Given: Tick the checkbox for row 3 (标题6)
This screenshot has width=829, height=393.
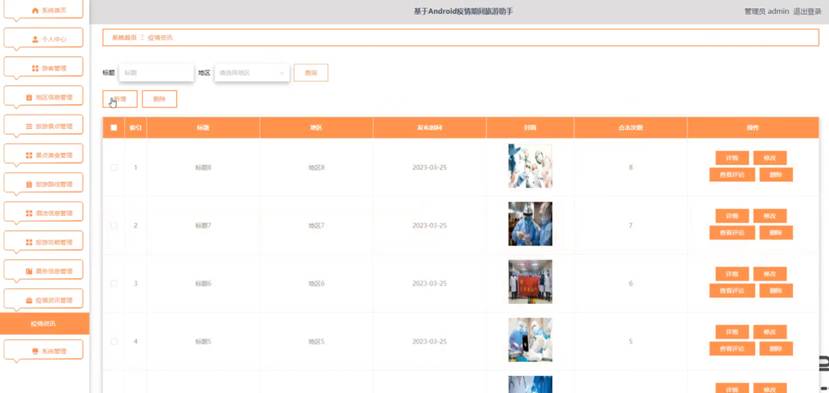Looking at the screenshot, I should click(114, 284).
